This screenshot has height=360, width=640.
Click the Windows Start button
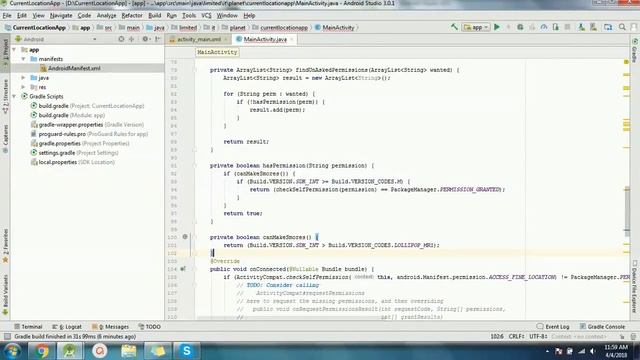click(x=12, y=351)
